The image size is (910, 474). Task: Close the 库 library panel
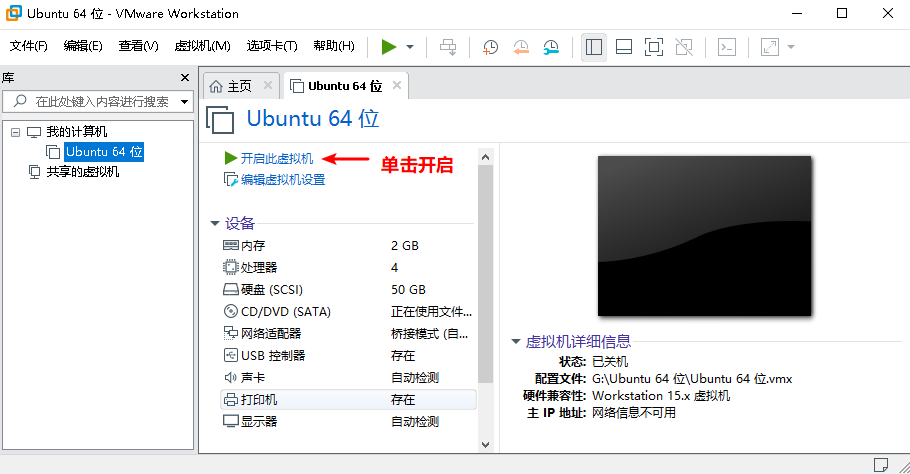(185, 77)
